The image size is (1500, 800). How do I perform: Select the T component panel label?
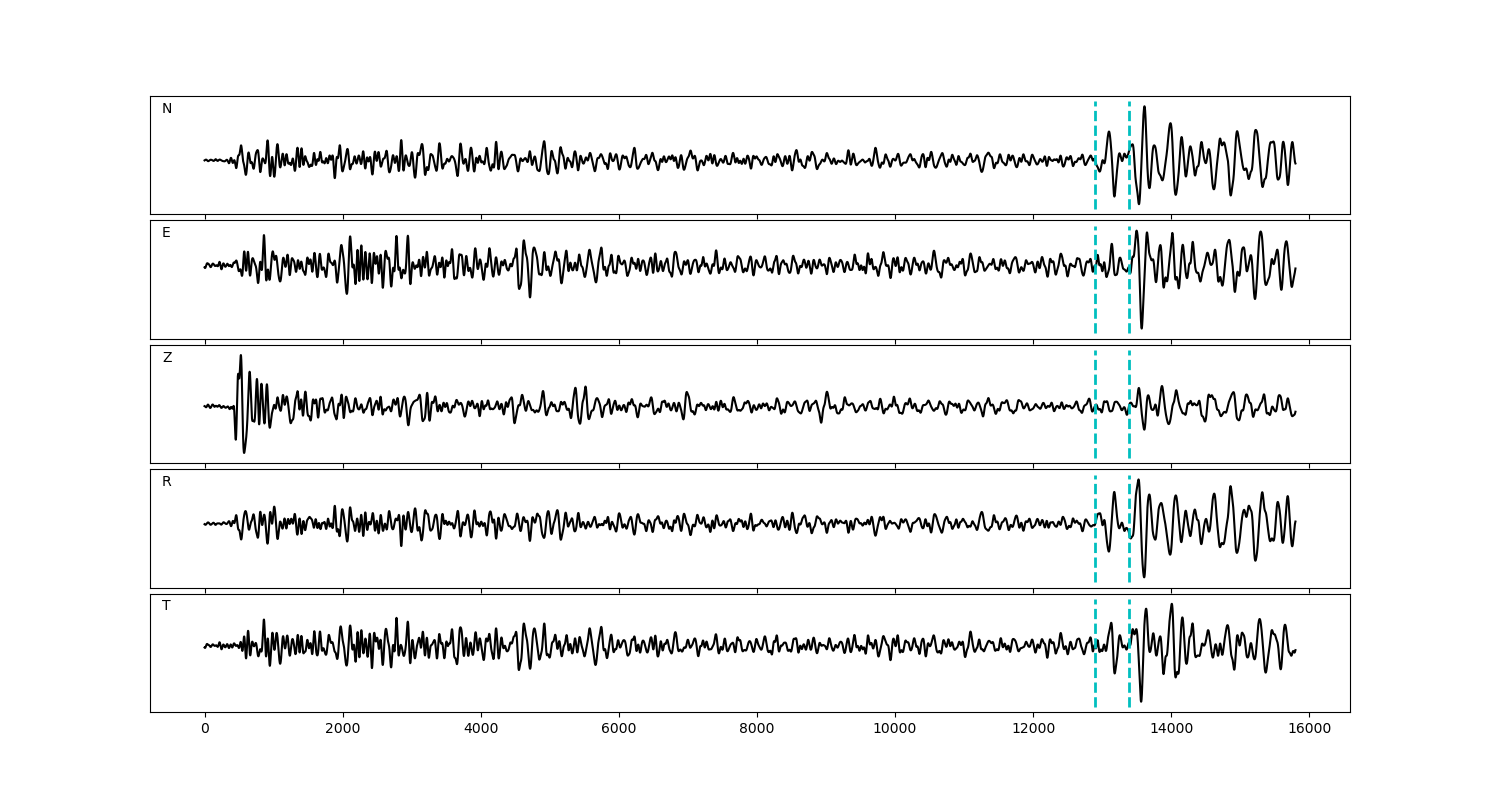tap(166, 606)
